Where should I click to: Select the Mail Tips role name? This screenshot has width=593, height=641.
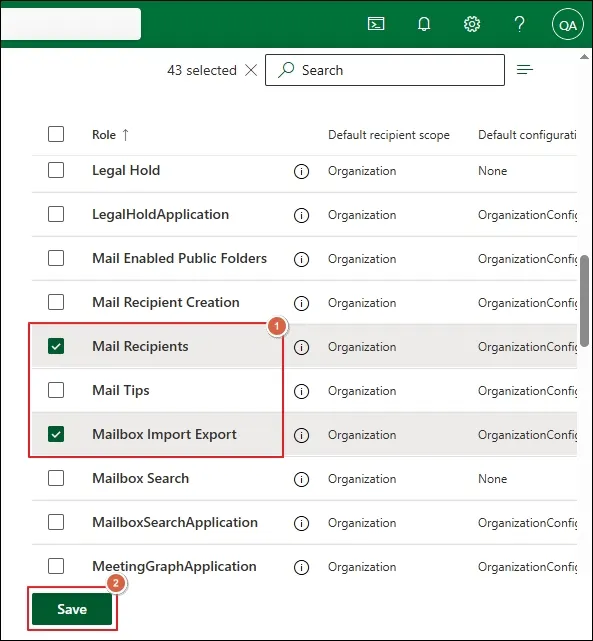[121, 390]
